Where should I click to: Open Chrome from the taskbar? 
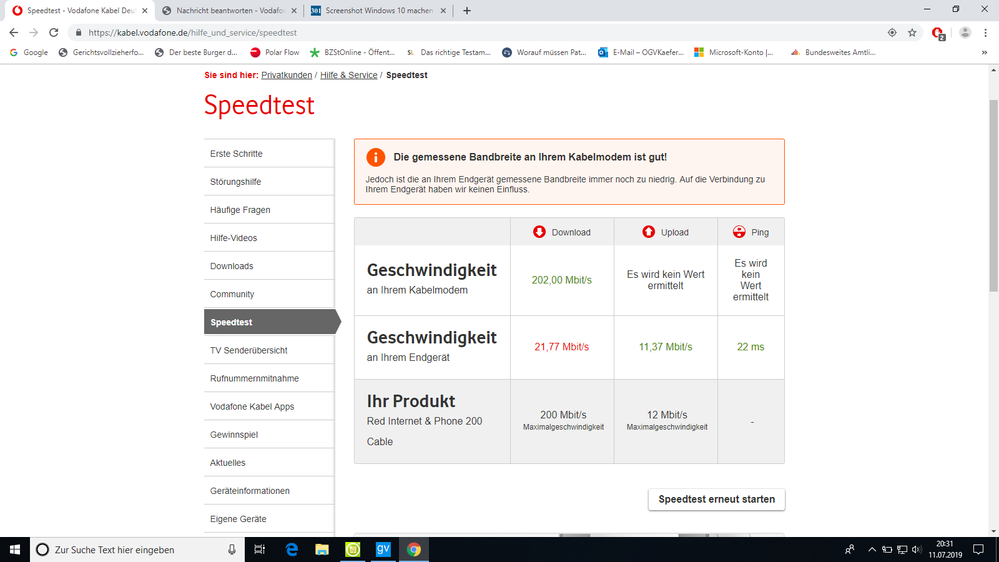tap(413, 549)
